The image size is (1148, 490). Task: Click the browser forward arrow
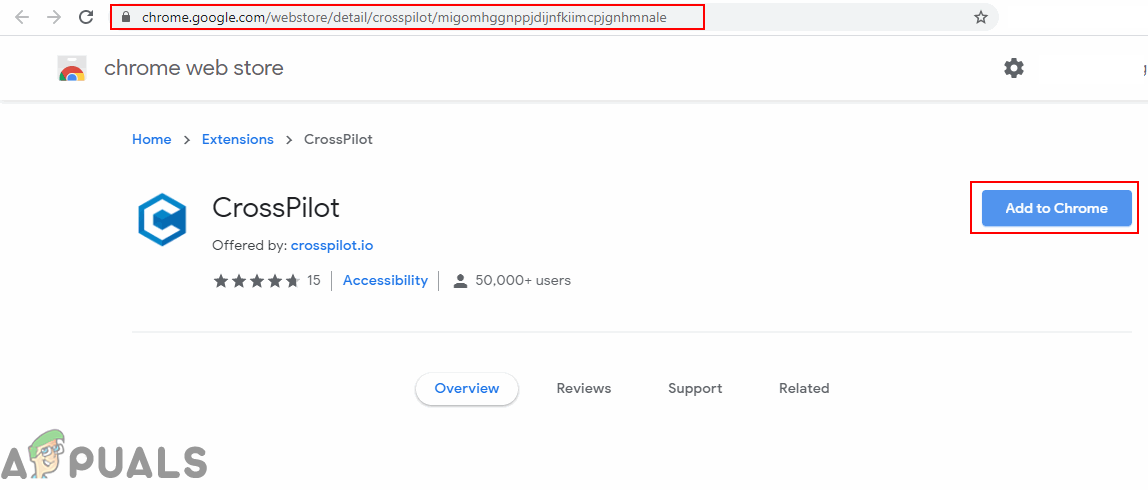[54, 17]
